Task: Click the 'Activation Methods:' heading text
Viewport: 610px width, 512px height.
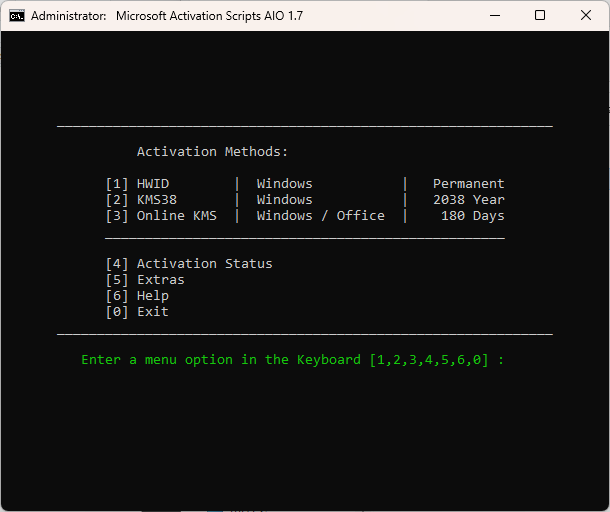Action: 212,152
